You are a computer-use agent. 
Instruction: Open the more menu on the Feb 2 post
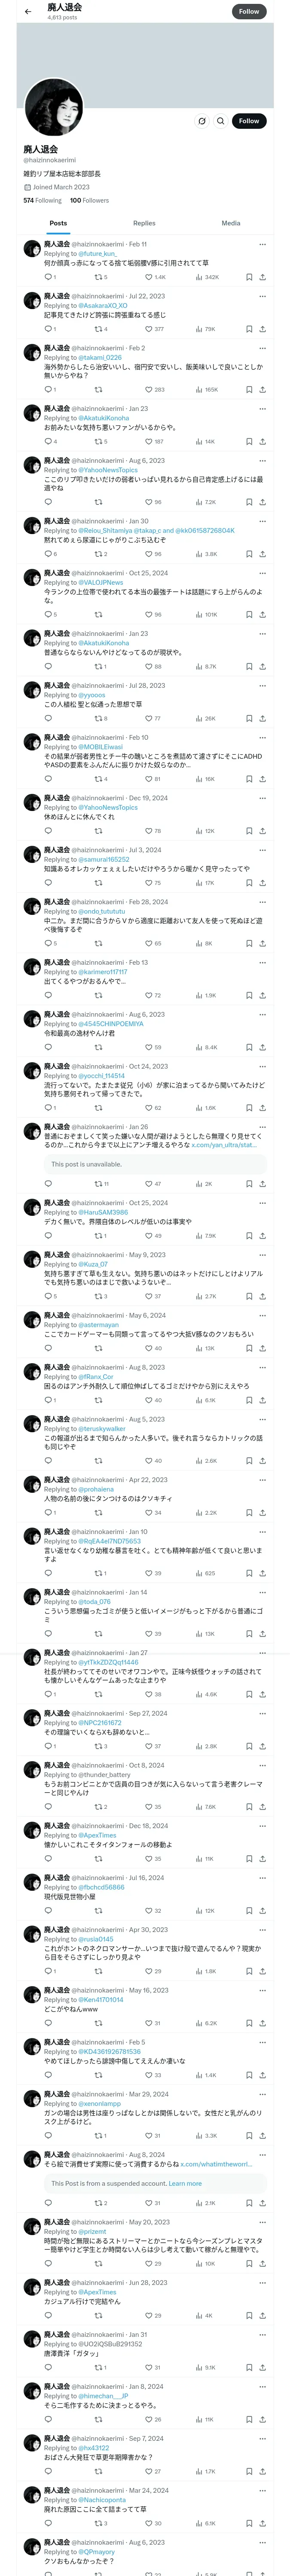point(263,348)
